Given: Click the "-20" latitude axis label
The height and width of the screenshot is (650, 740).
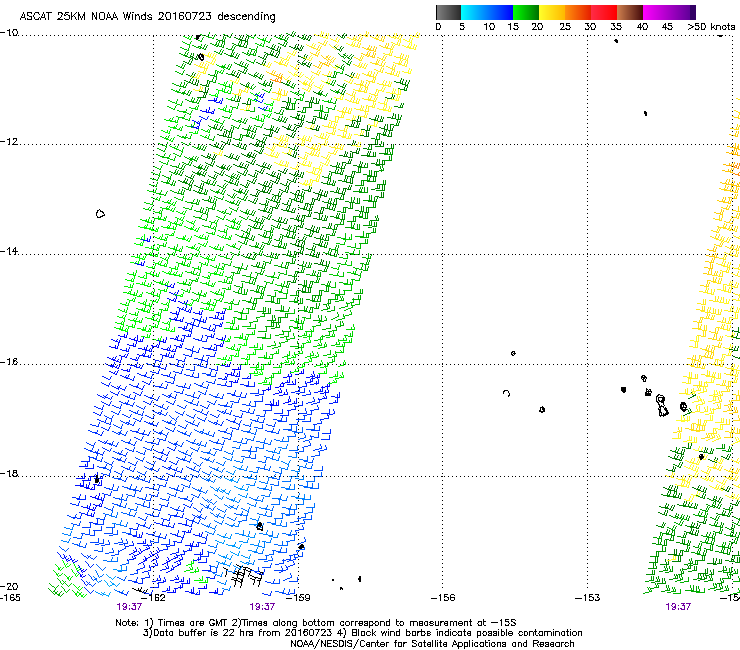Looking at the screenshot, I should coord(9,586).
